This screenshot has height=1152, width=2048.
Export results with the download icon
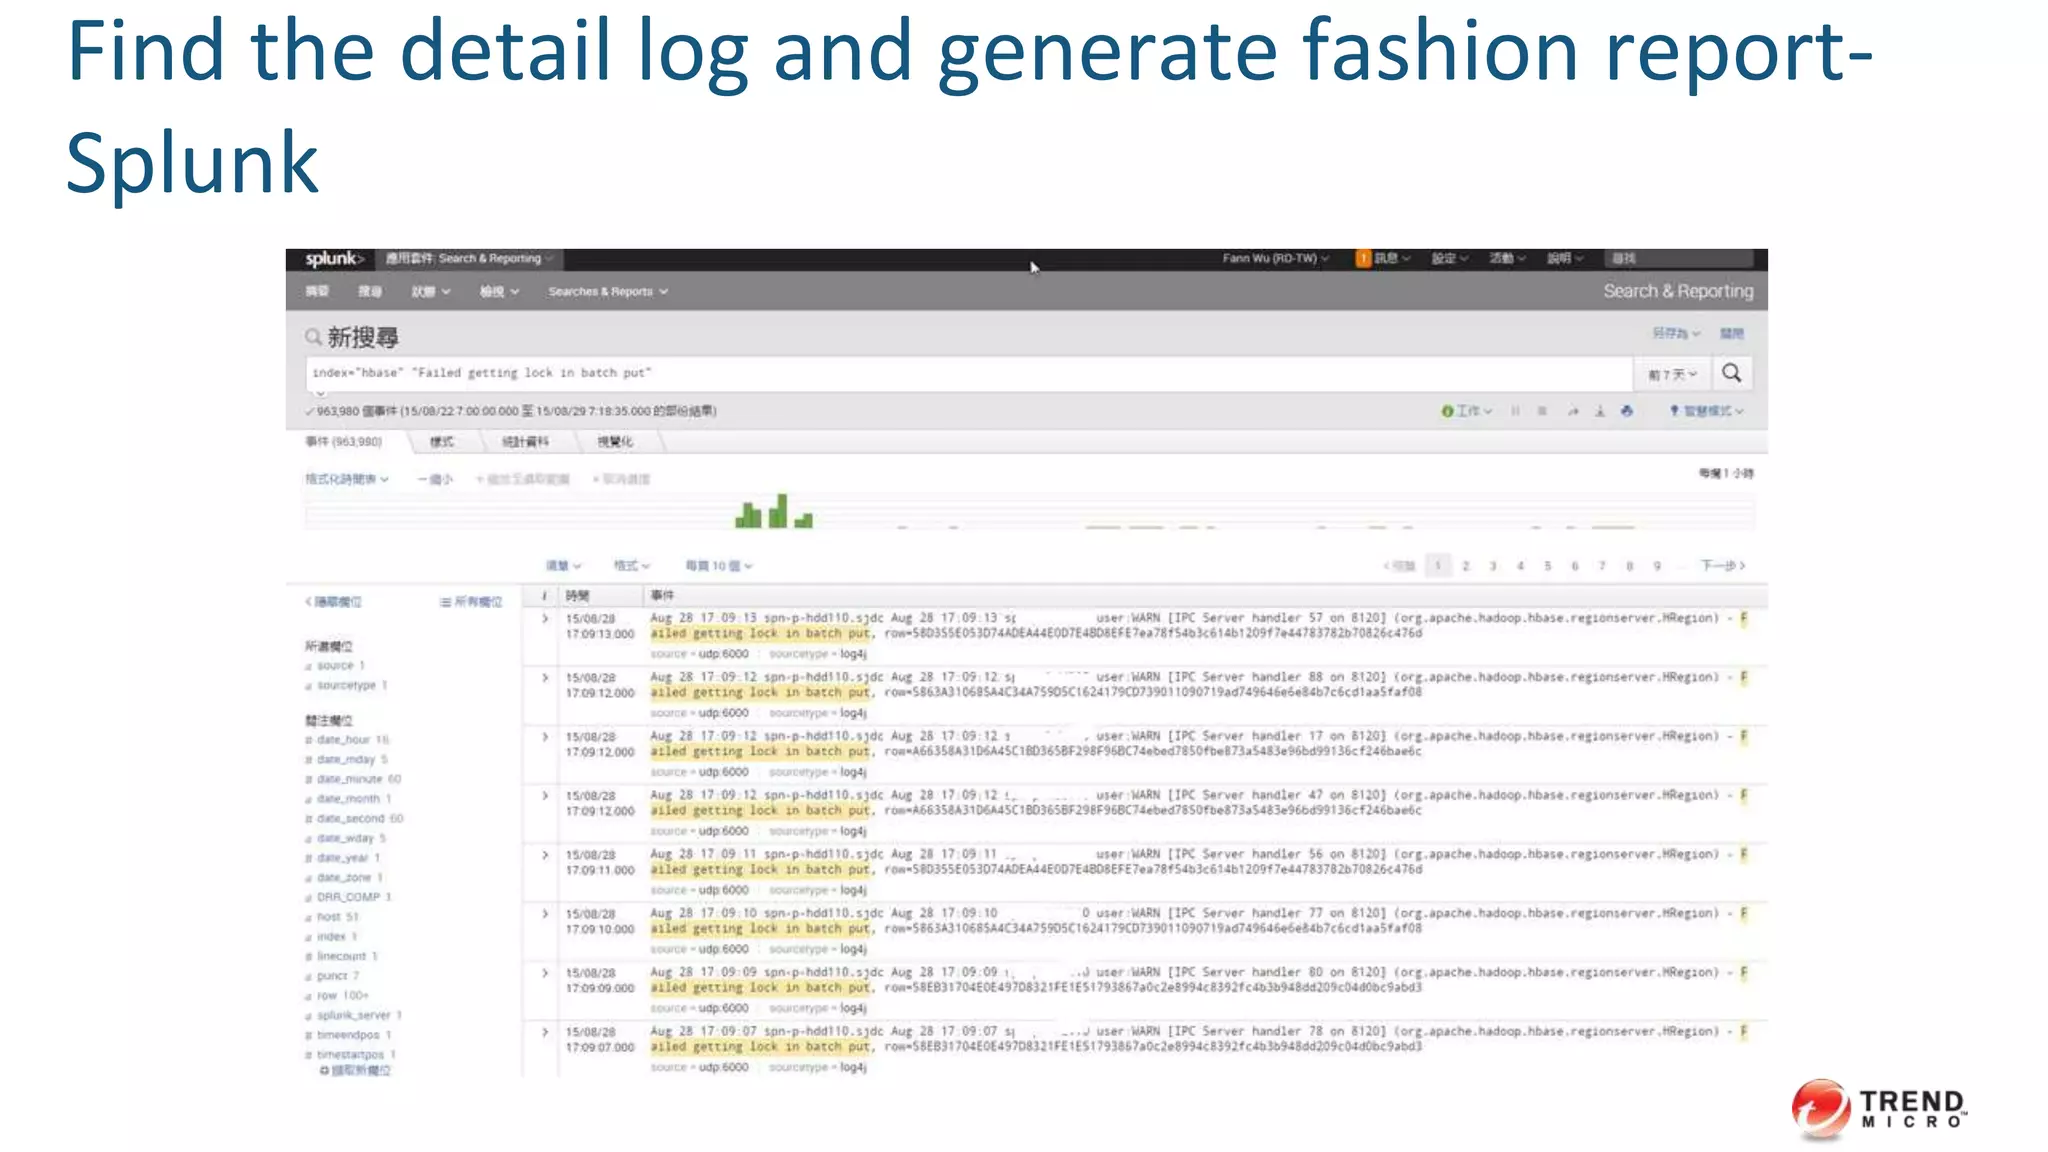click(x=1600, y=411)
